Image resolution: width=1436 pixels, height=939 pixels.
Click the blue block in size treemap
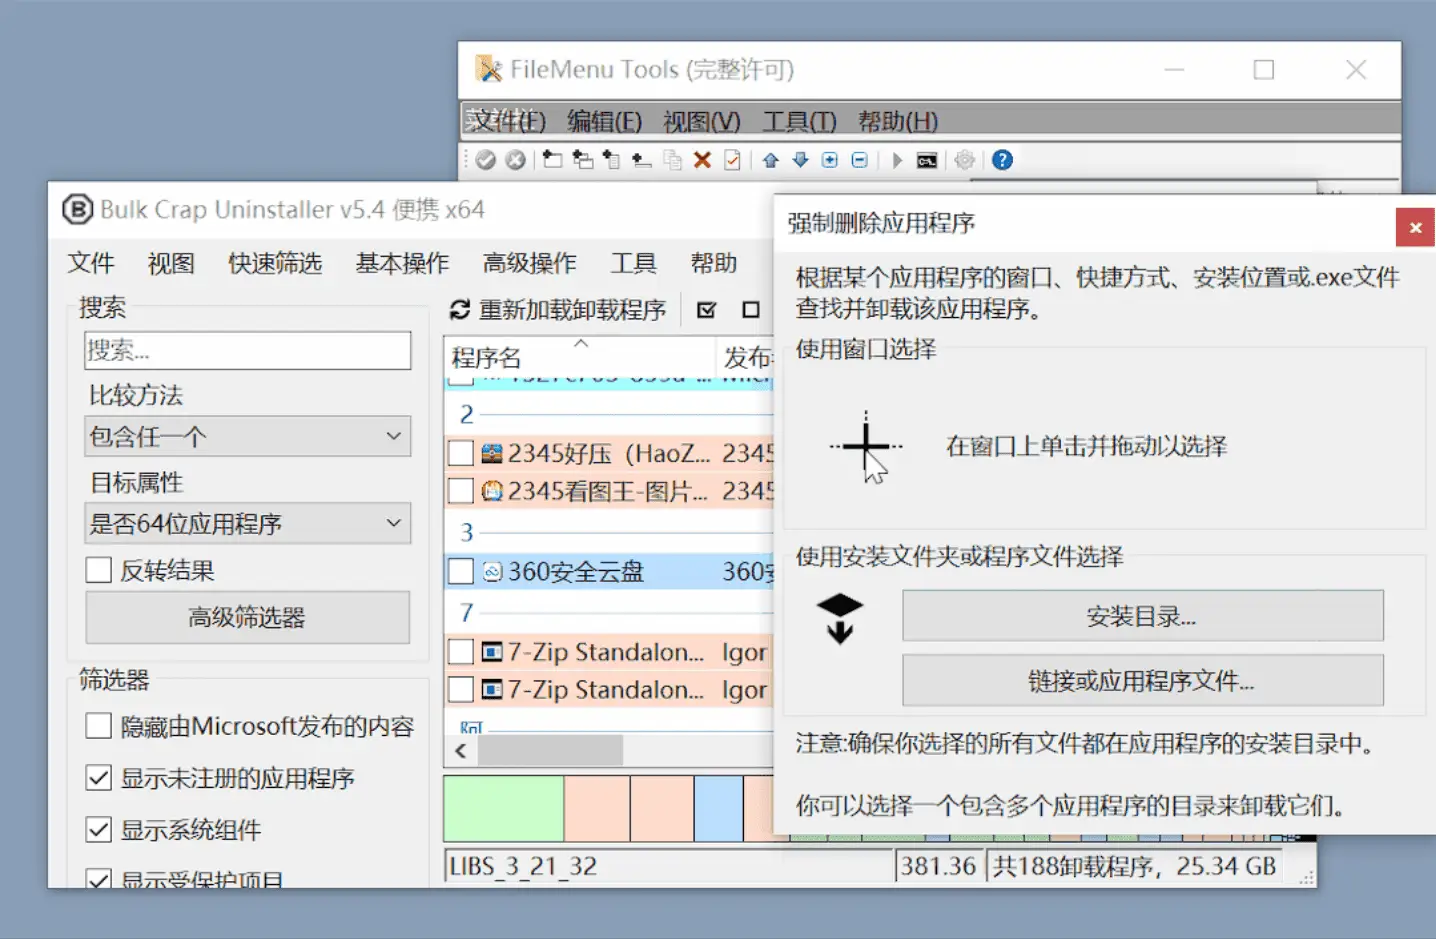[718, 809]
